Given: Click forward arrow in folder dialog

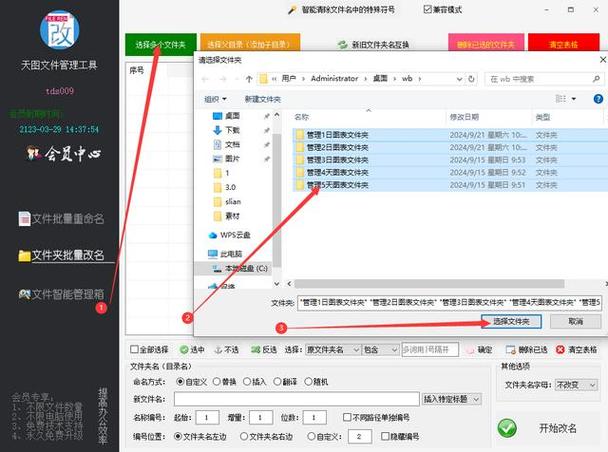Looking at the screenshot, I should [223, 79].
